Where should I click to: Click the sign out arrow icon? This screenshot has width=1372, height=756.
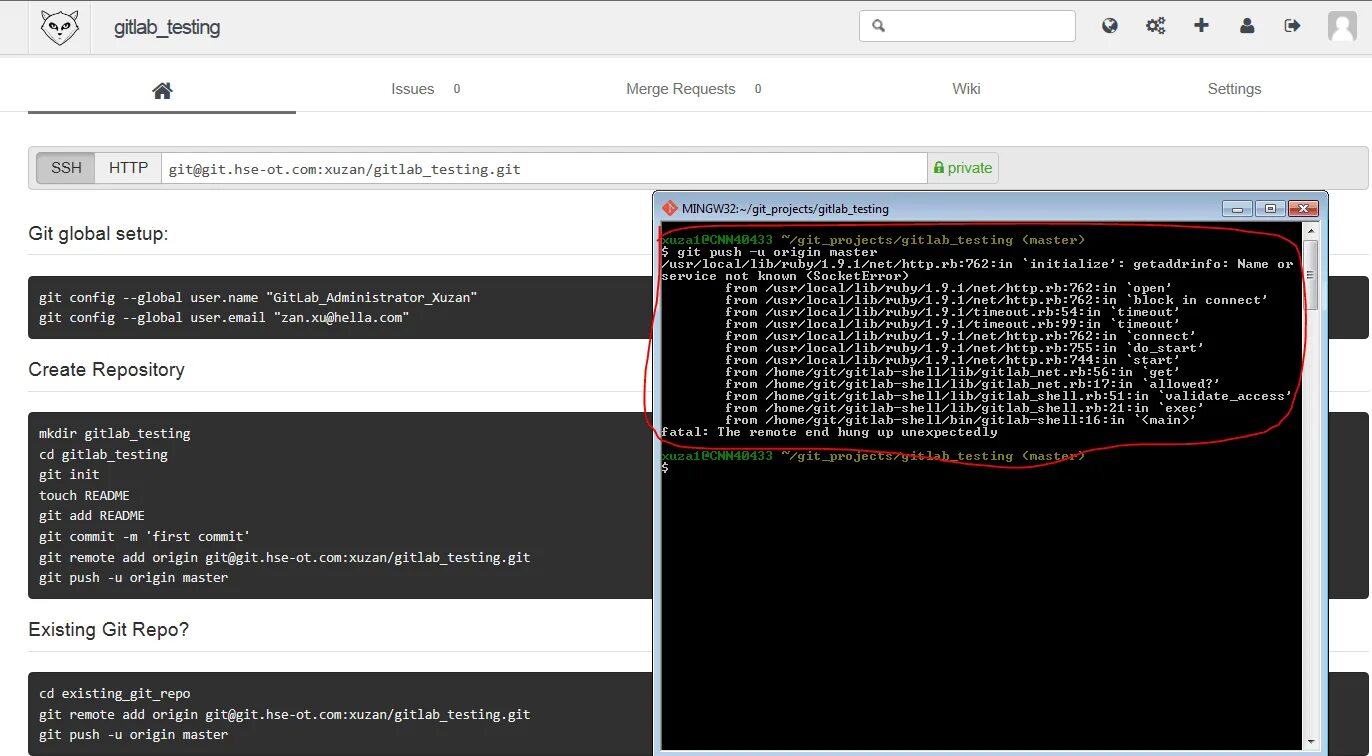[1293, 26]
